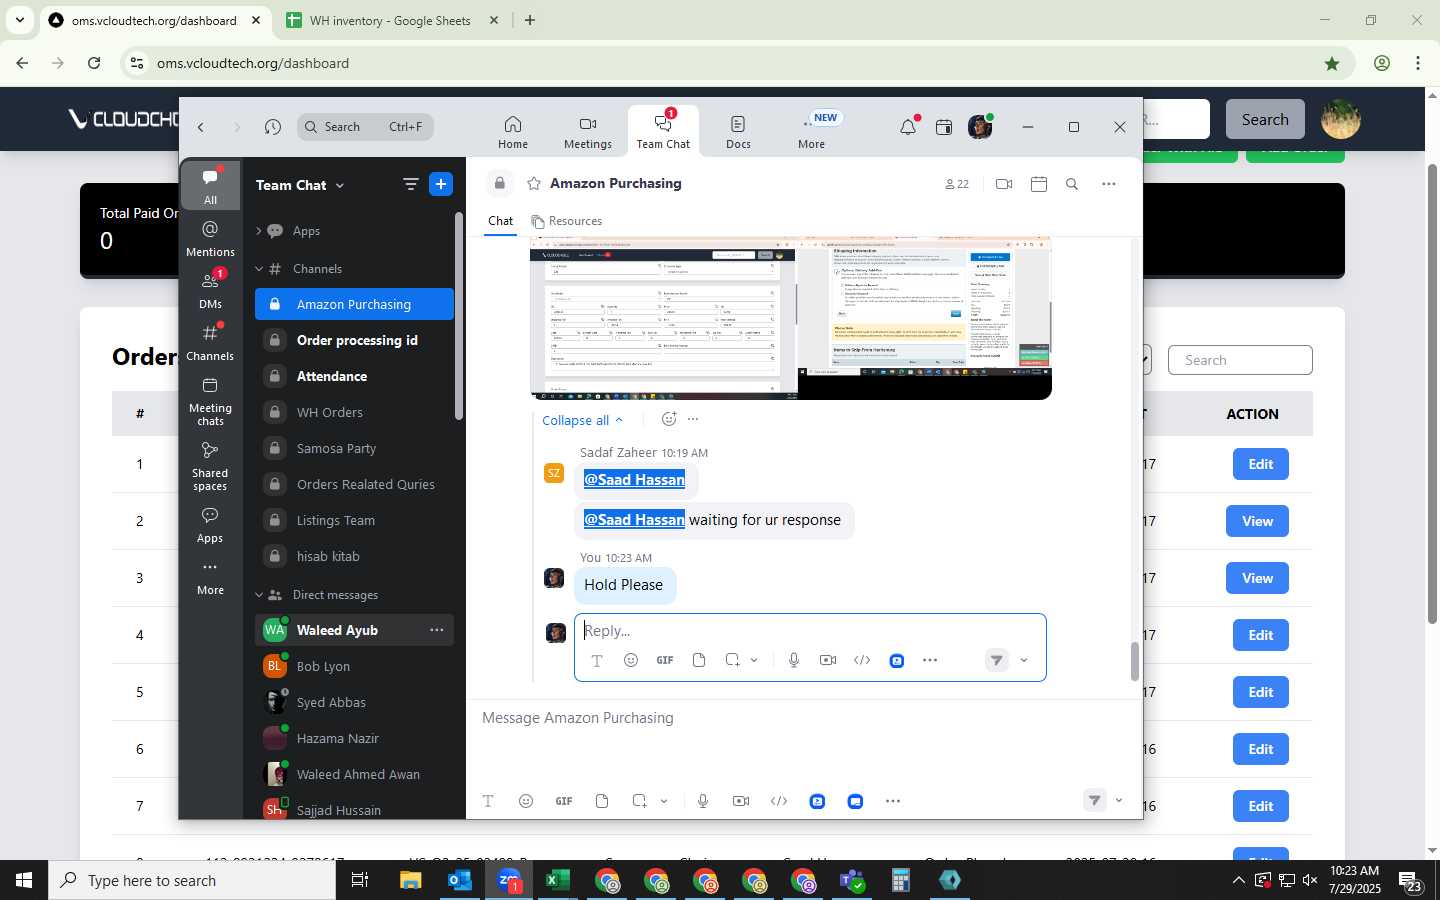Open DMs in the Zoom sidebar
This screenshot has height=900, width=1440.
(x=210, y=291)
